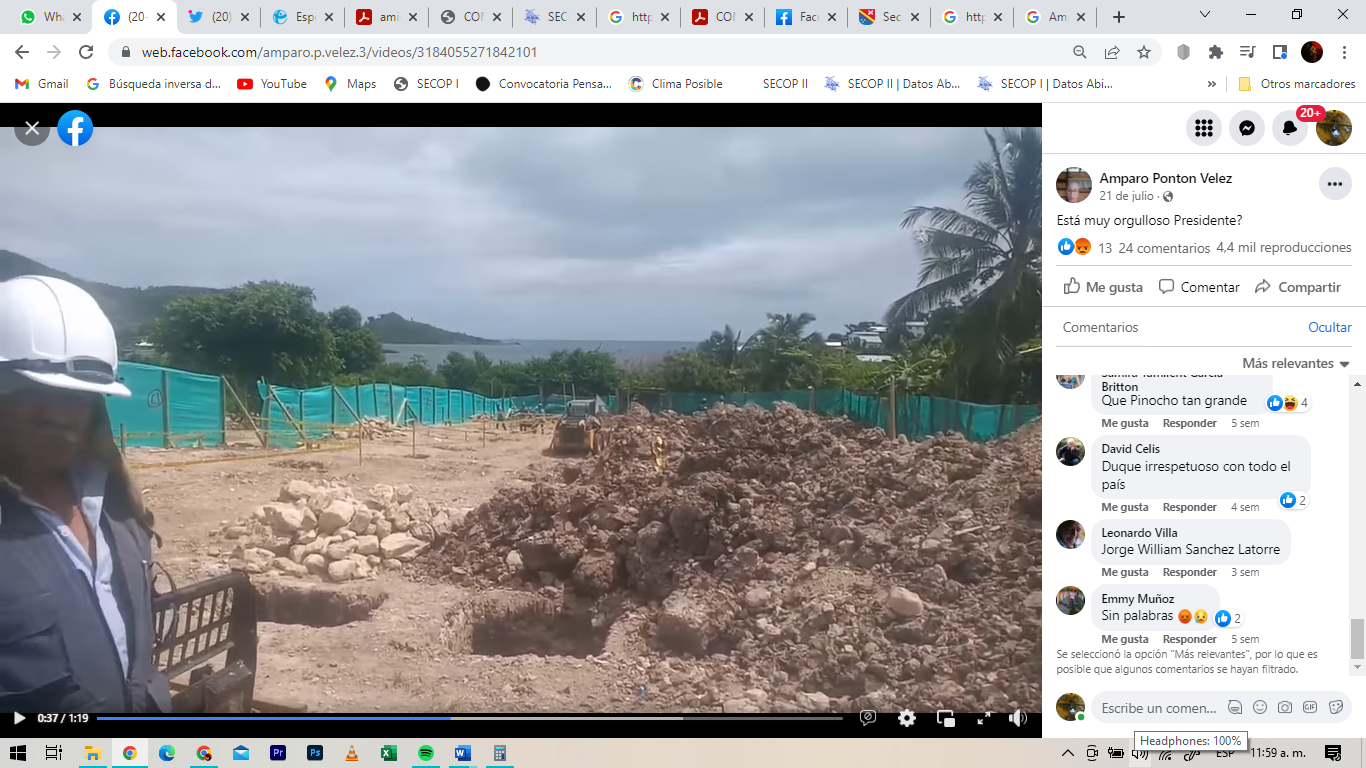Open Windows Start menu
1366x768 pixels.
(17, 753)
